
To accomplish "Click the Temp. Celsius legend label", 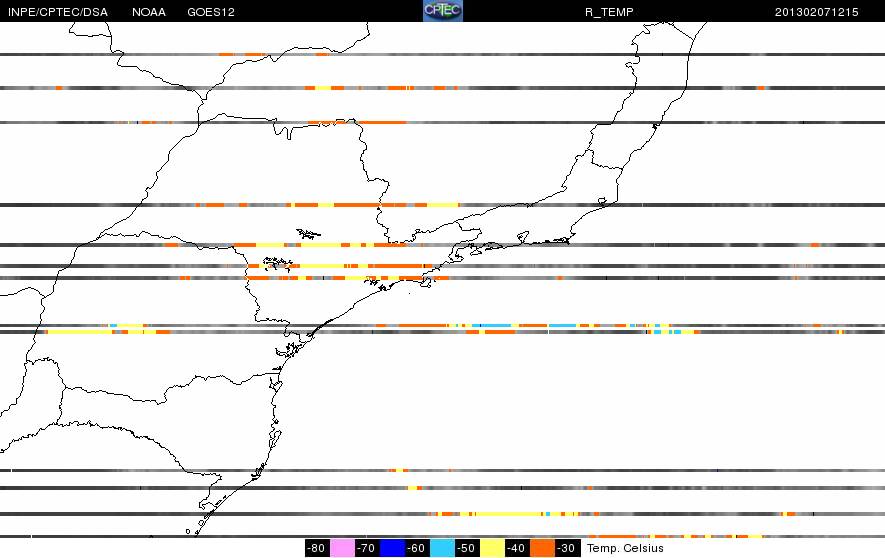I will point(625,548).
